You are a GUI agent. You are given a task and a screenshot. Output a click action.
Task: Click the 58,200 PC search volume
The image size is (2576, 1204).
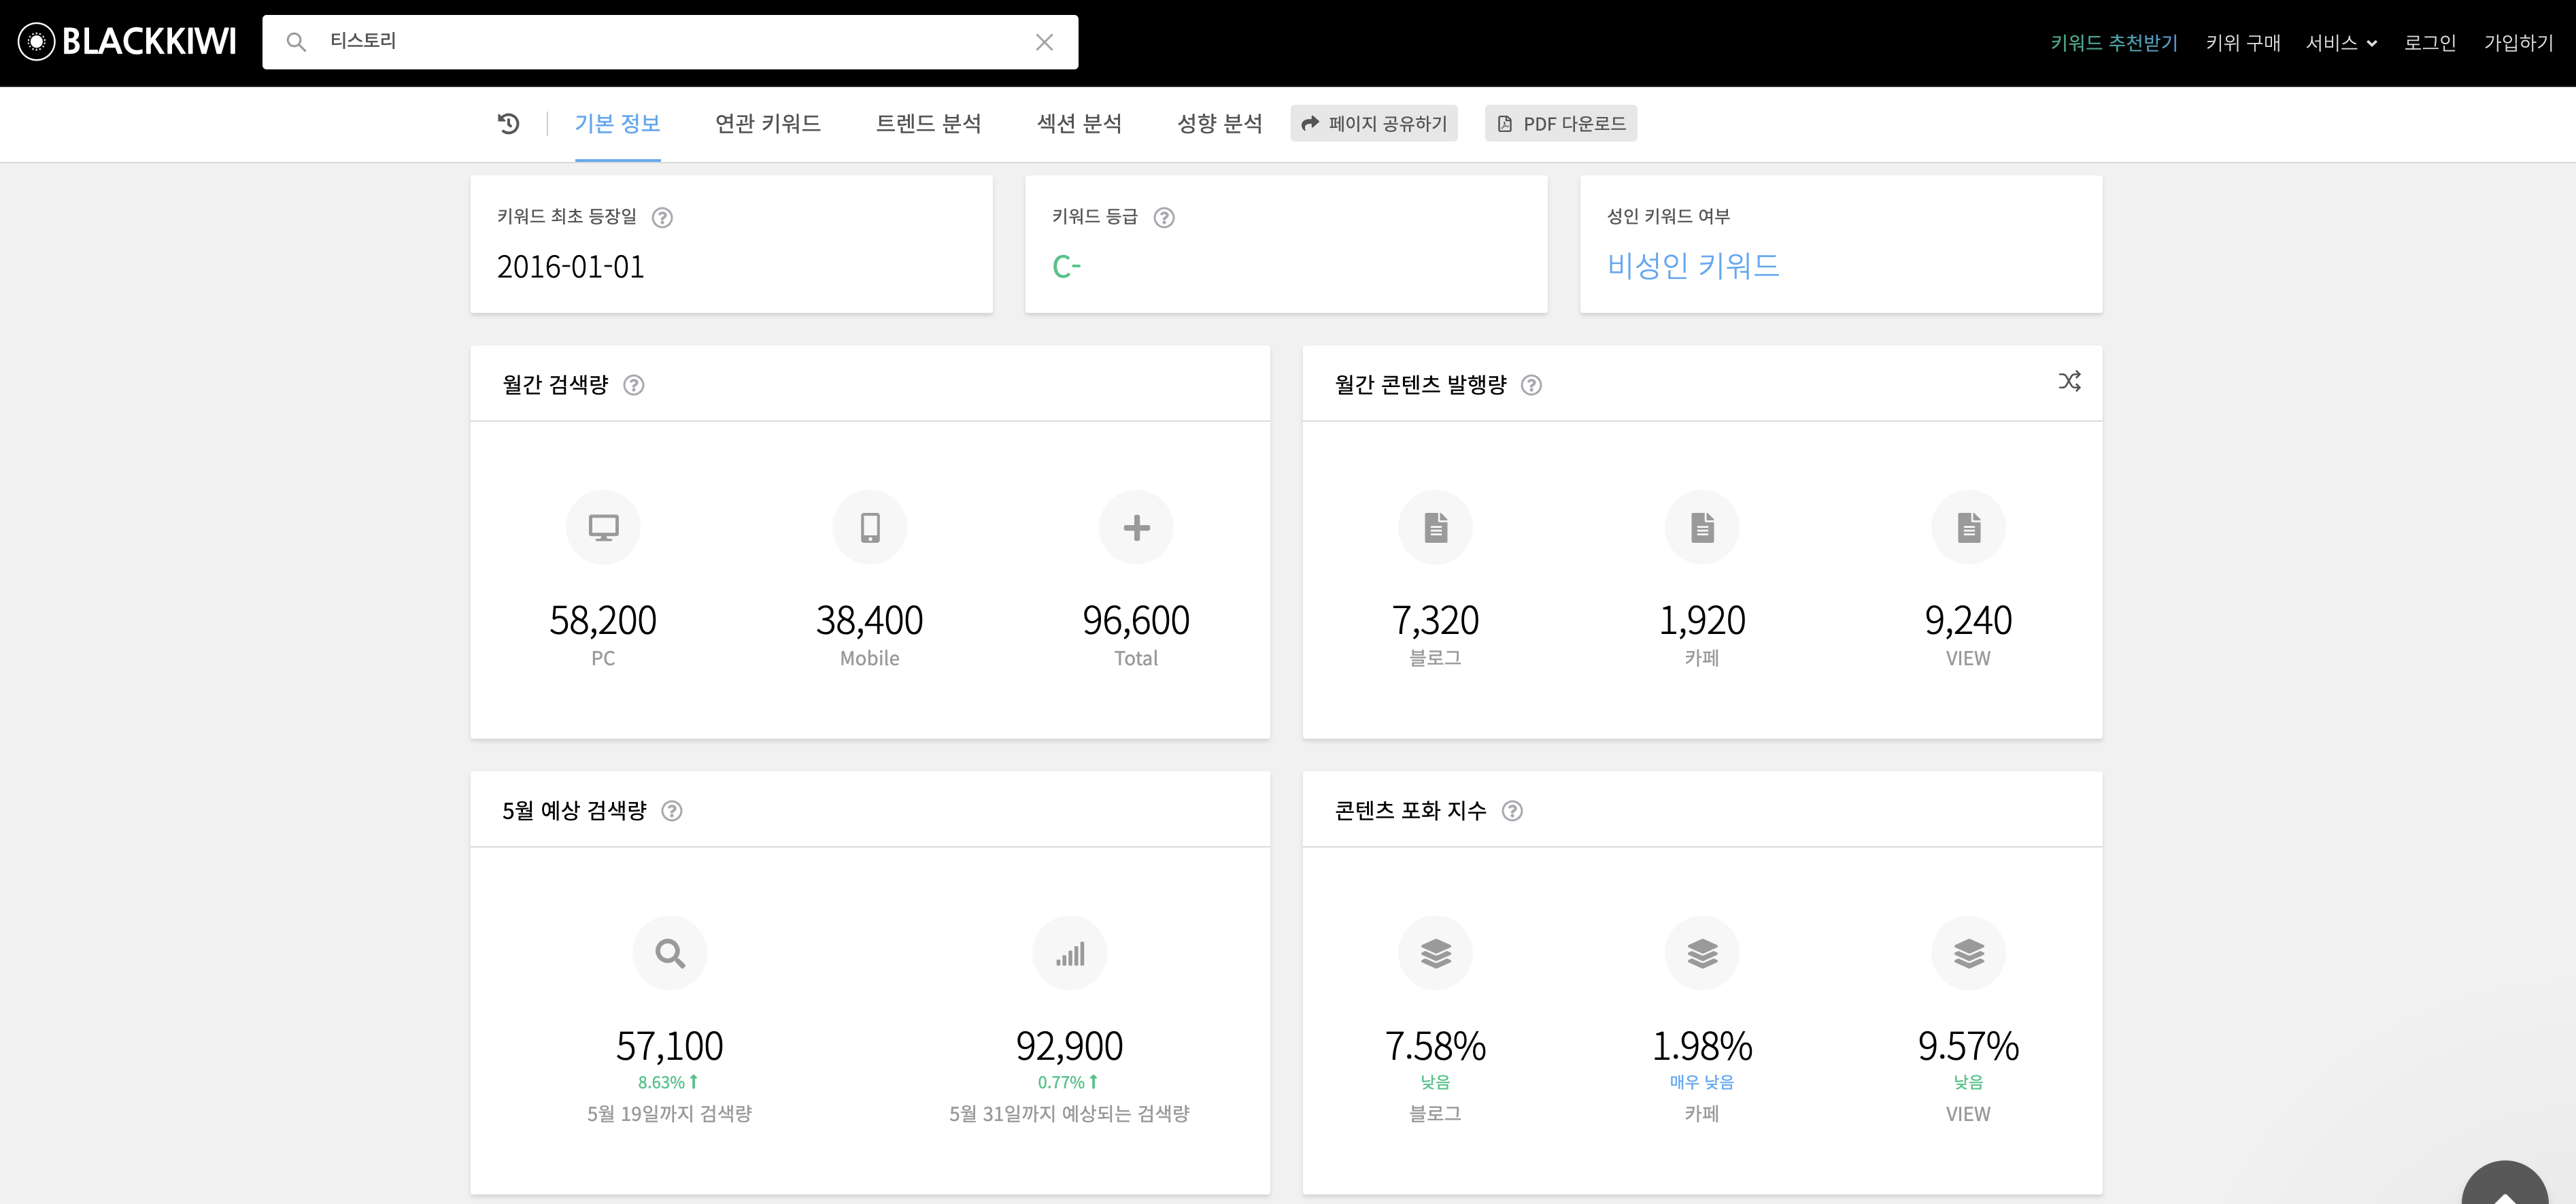(x=603, y=620)
